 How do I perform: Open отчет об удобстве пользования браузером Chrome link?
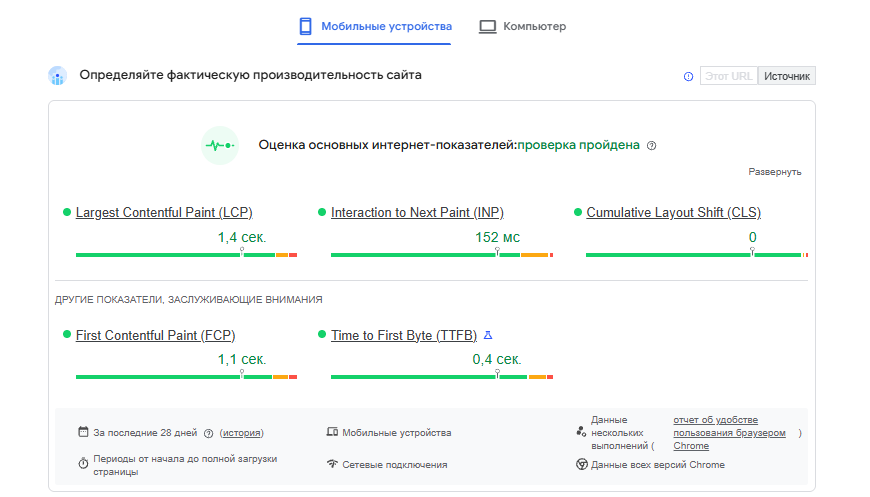pos(729,433)
